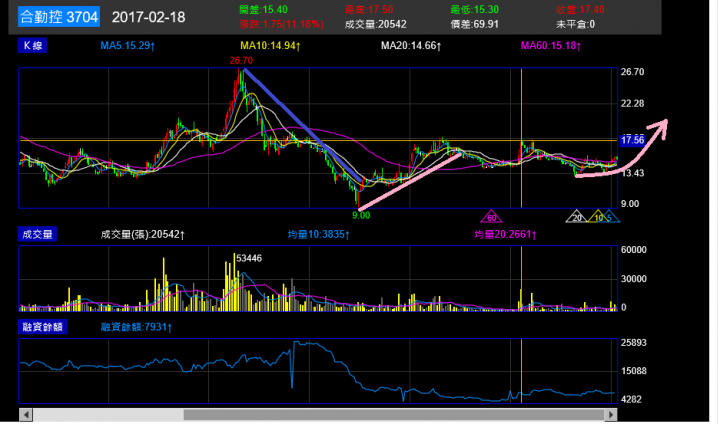720x424 pixels.
Task: Select the 成交量 panel label
Action: click(37, 234)
